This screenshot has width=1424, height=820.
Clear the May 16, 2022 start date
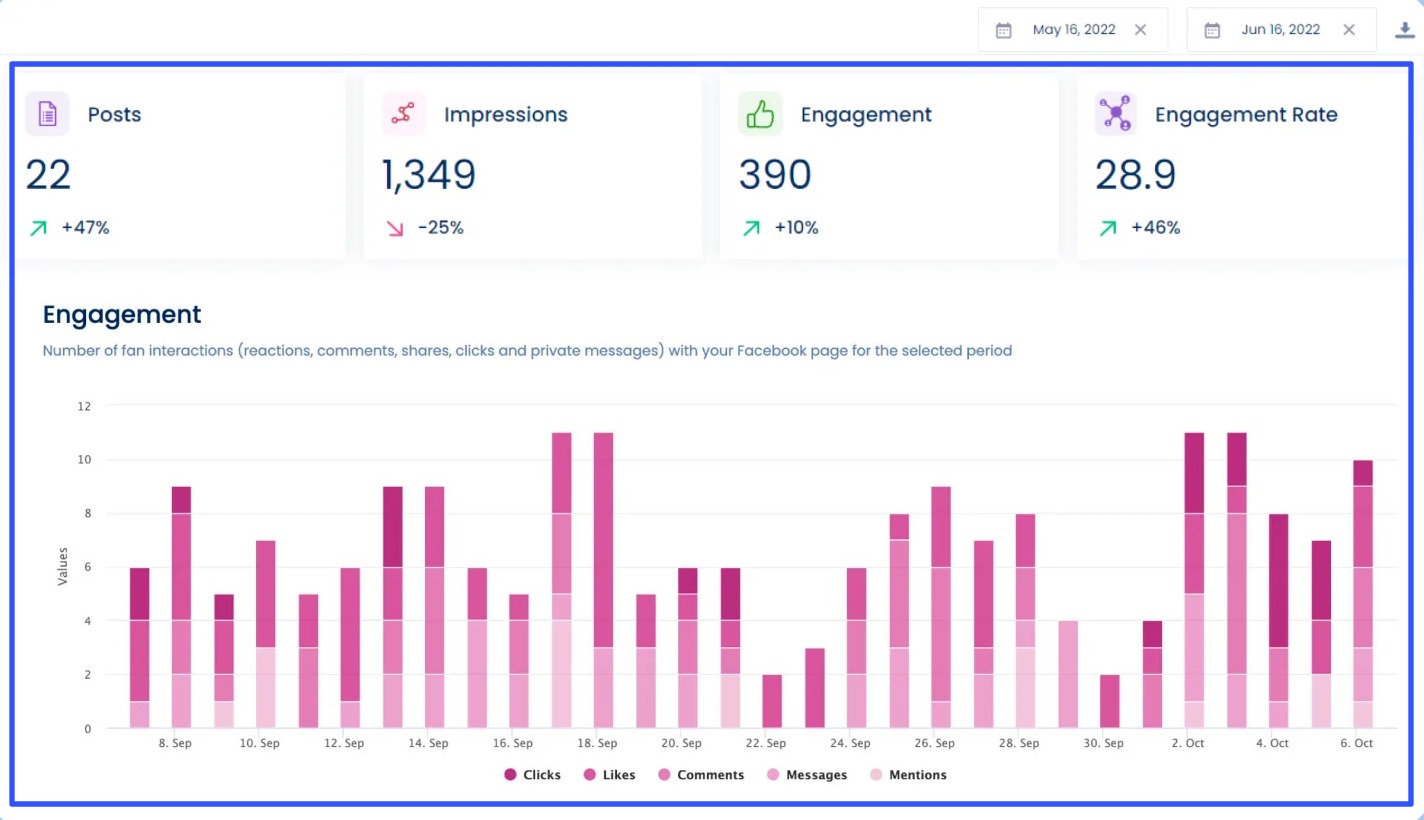pyautogui.click(x=1140, y=29)
